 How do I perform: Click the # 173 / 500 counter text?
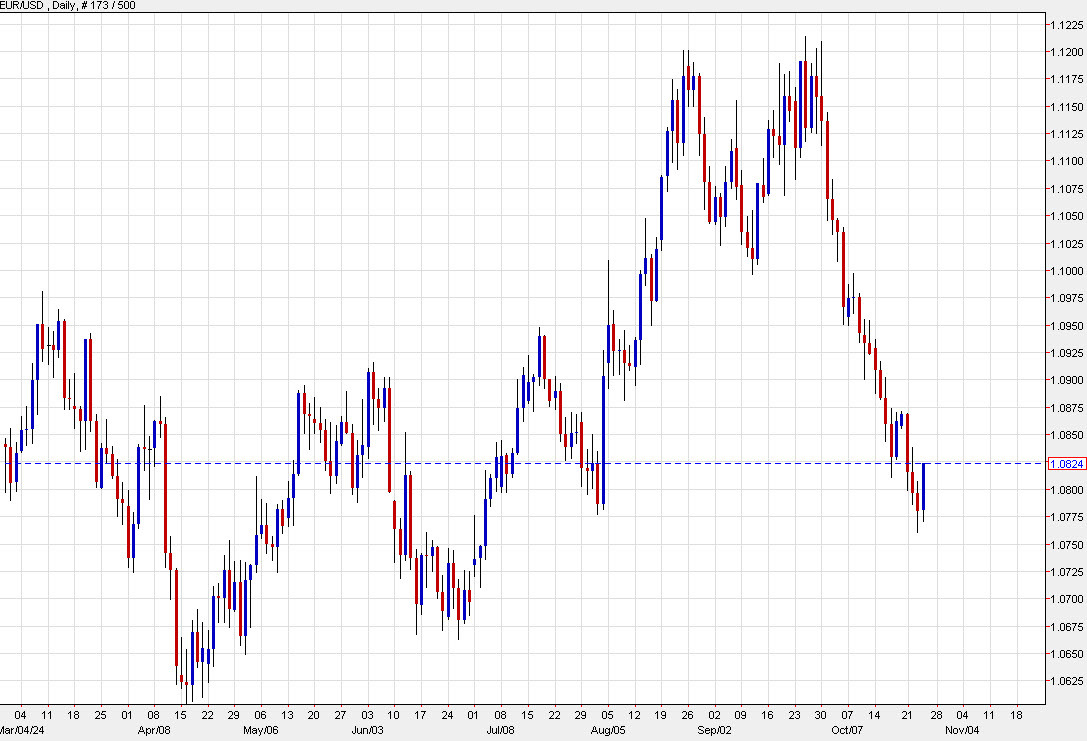[113, 5]
